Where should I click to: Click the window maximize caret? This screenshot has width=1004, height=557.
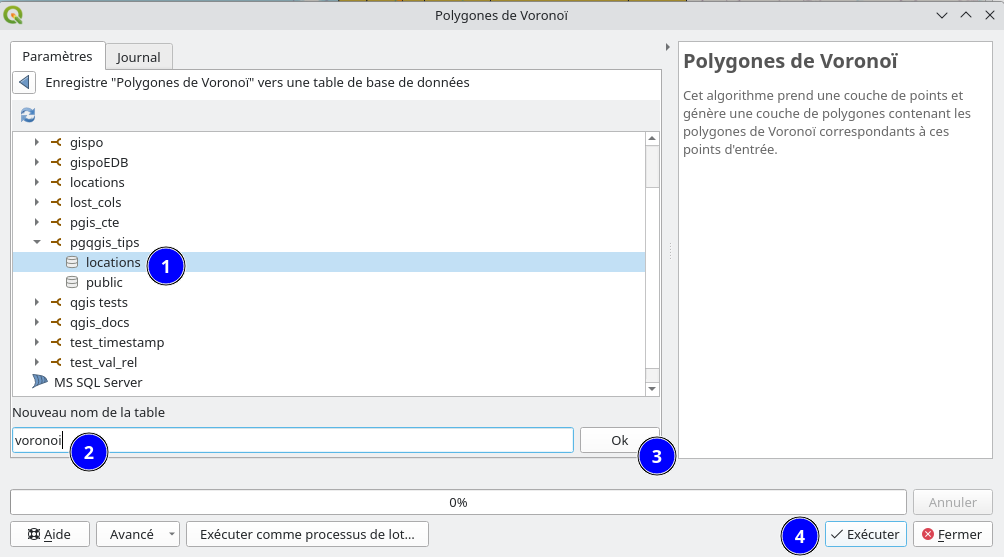(x=966, y=15)
